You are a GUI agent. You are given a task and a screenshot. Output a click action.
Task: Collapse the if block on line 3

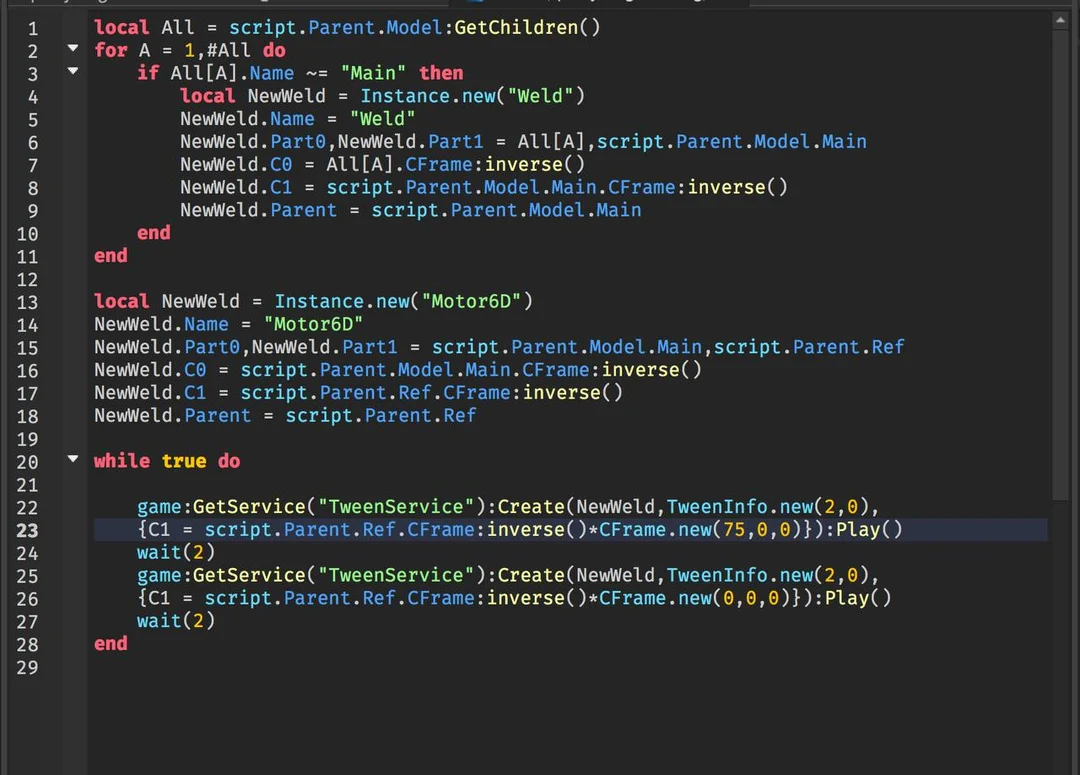pos(72,72)
